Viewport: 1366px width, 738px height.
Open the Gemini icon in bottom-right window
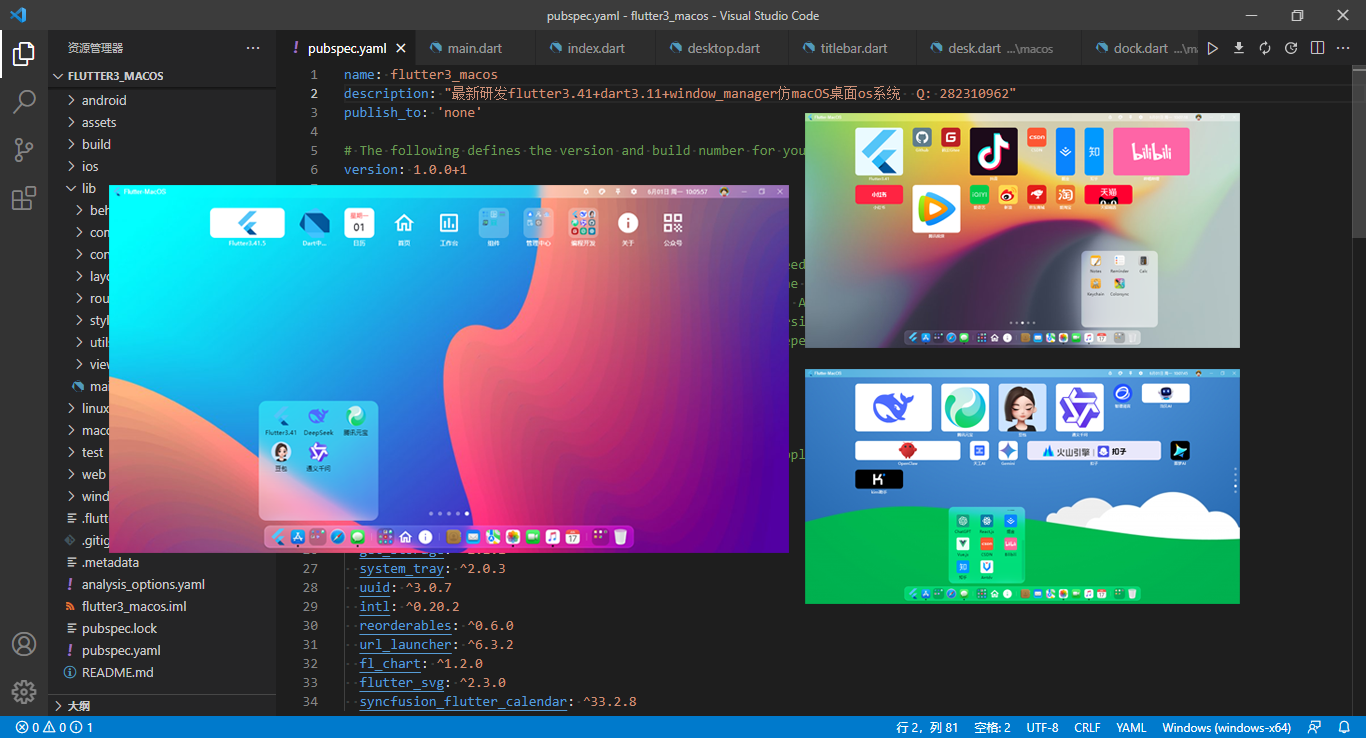1007,451
